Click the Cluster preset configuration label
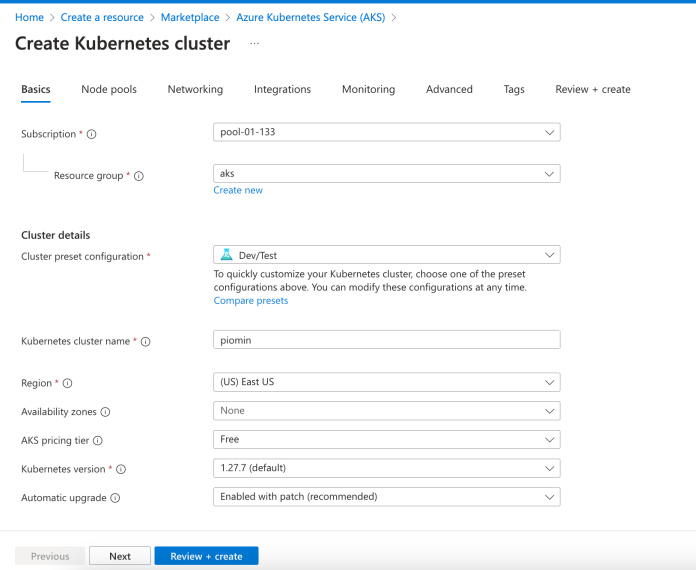Viewport: 696px width, 570px height. click(83, 257)
